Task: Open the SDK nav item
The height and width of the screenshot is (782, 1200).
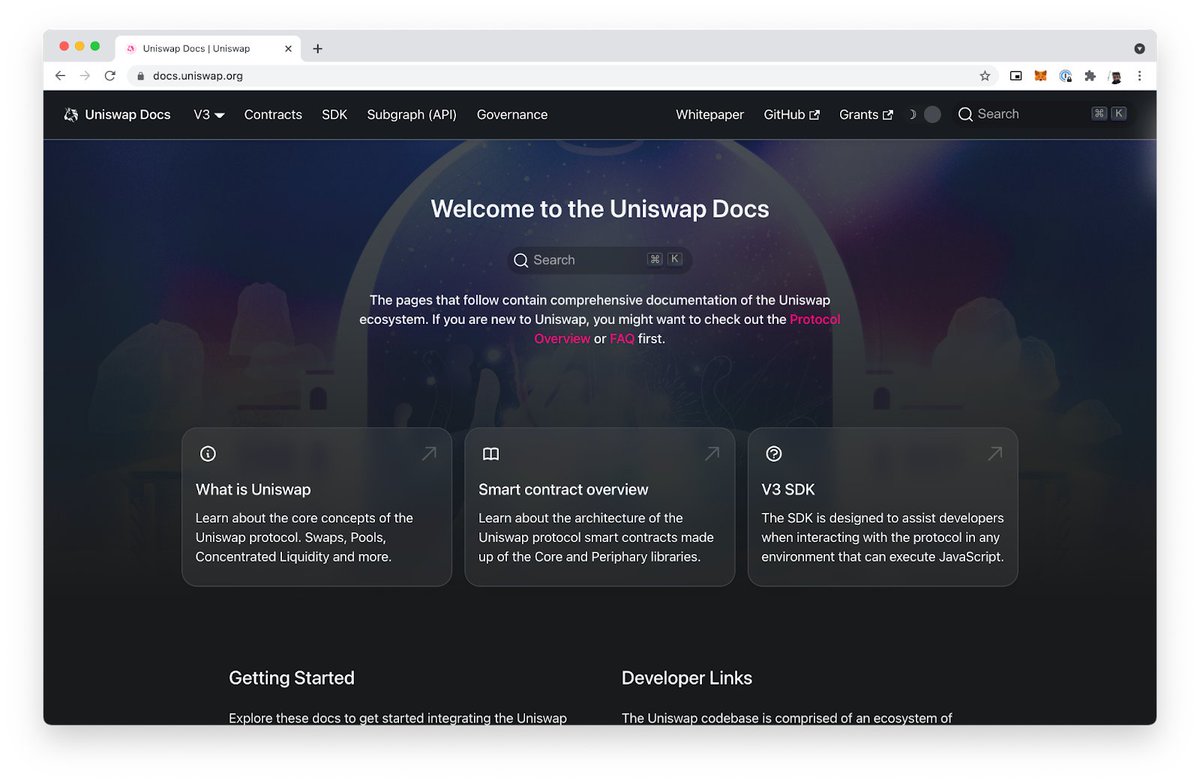Action: pyautogui.click(x=335, y=115)
